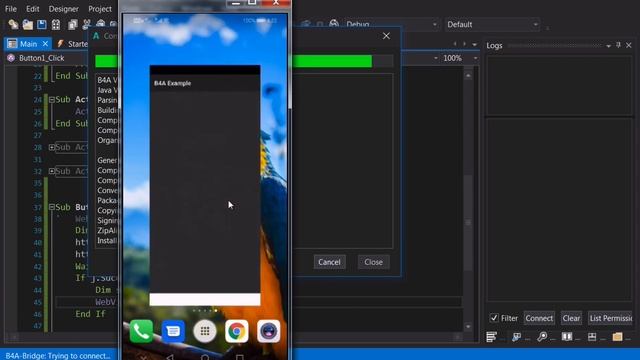640x360 pixels.
Task: Click the Run bug icon next to Debug
Action: [x=334, y=24]
